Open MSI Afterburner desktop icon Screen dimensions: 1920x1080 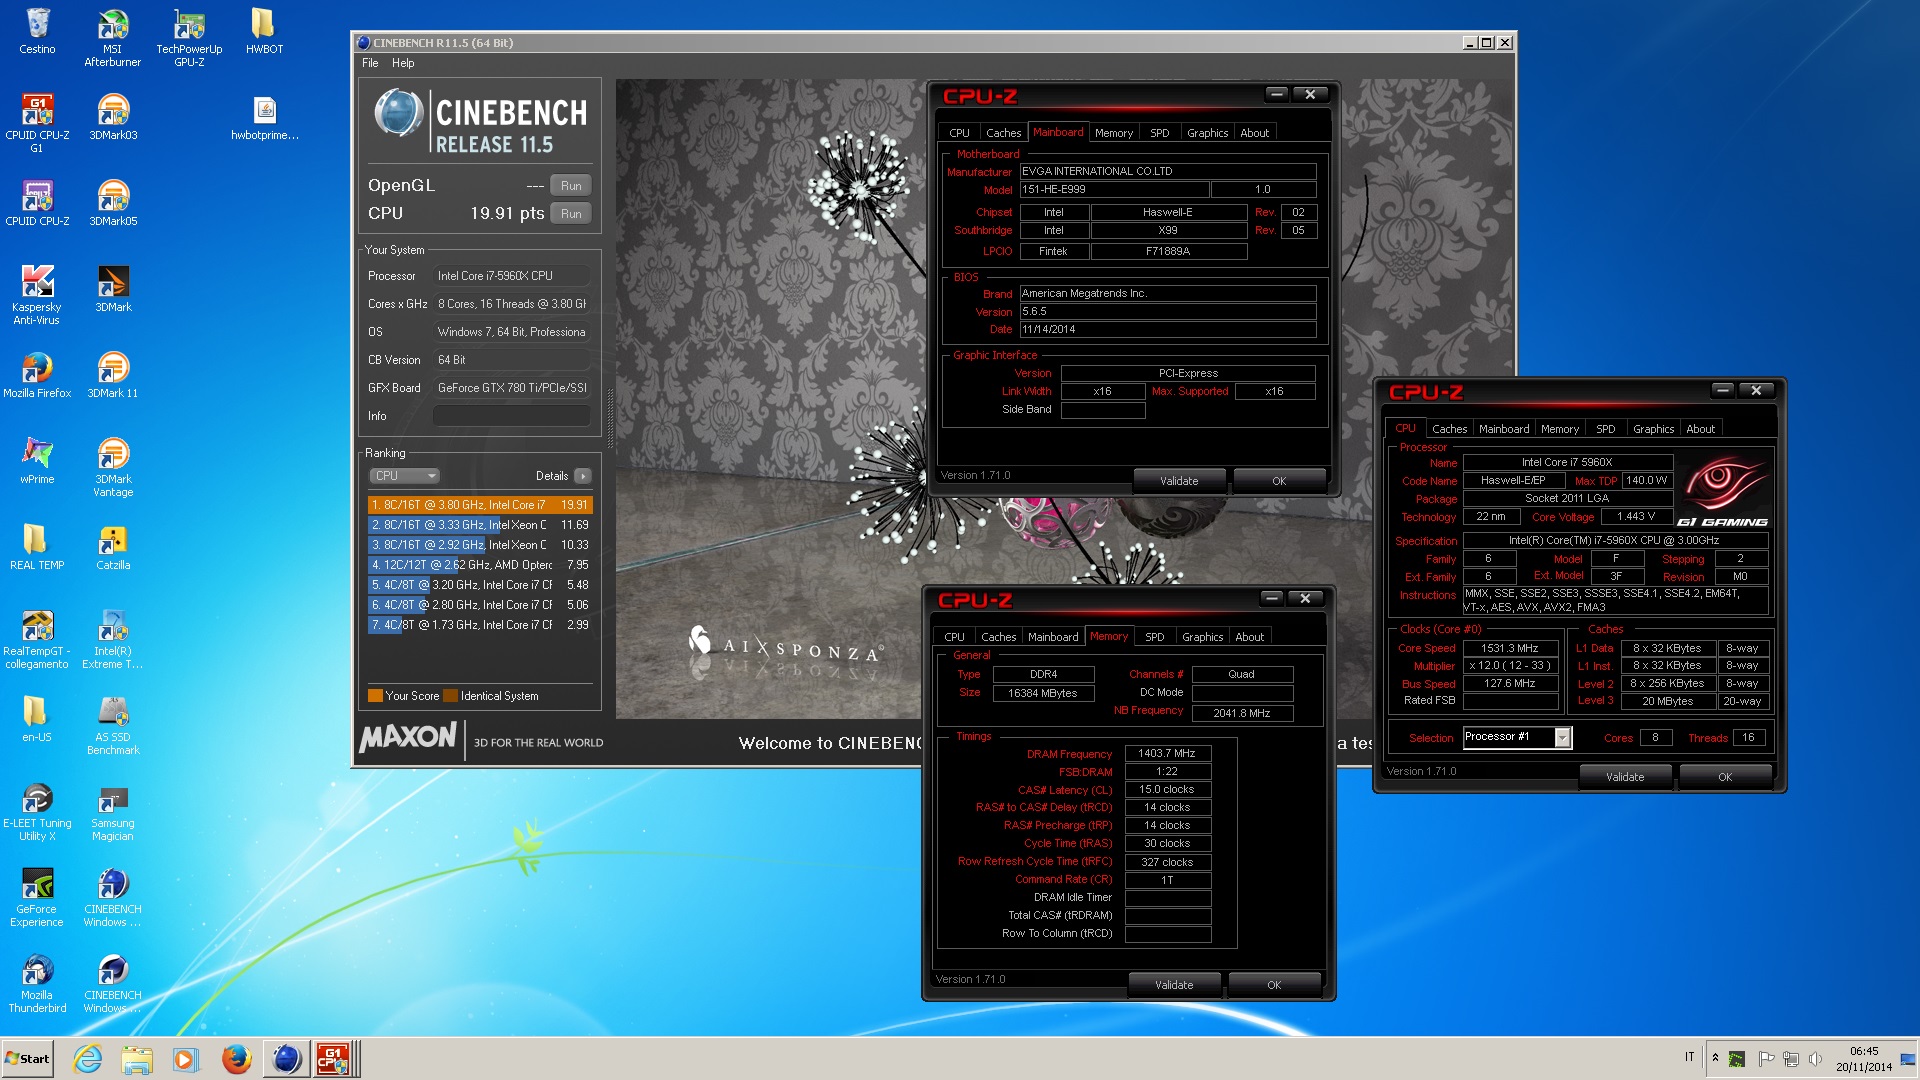(113, 38)
